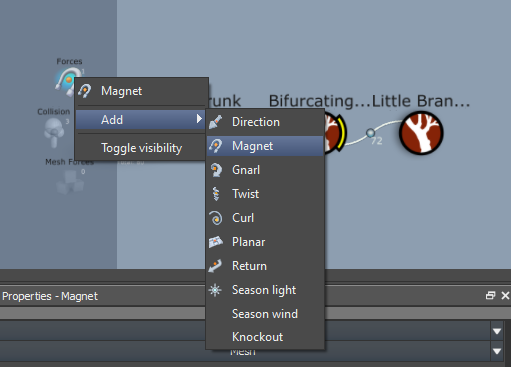The height and width of the screenshot is (367, 511).
Task: Click the Mesh Forces cubes icon
Action: (70, 182)
